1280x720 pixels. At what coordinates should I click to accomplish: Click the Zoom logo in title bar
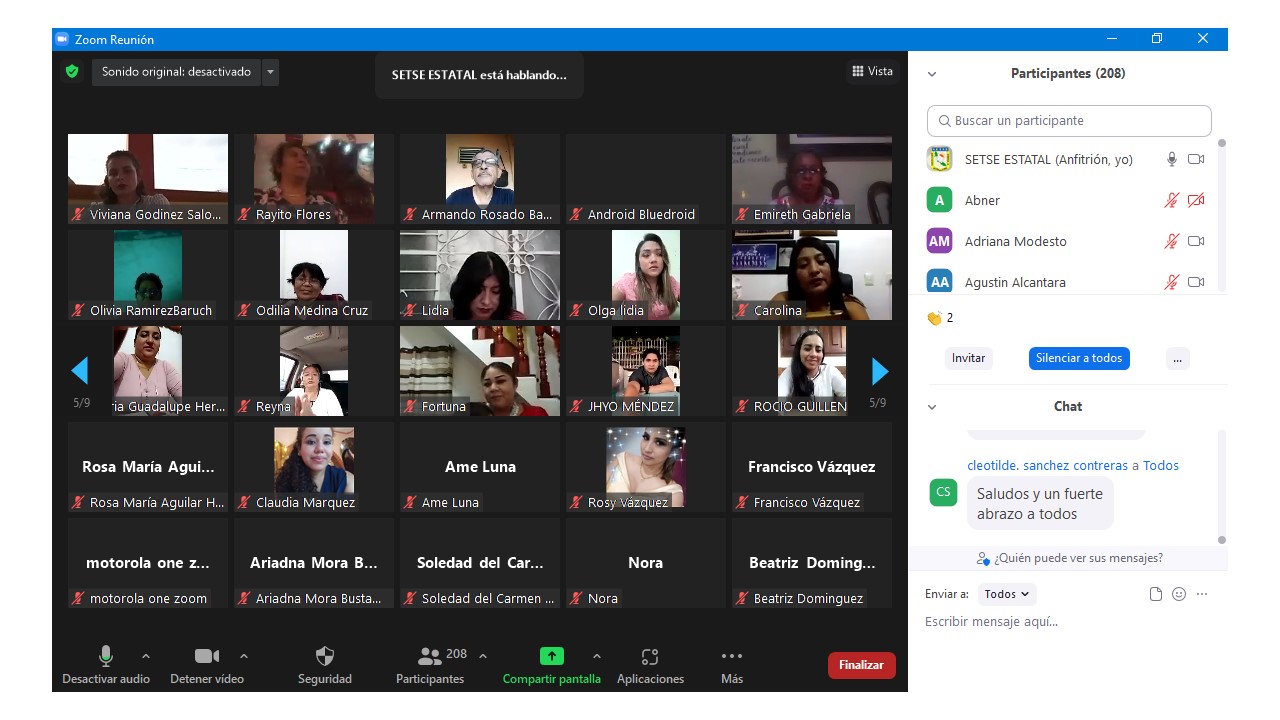pyautogui.click(x=62, y=39)
